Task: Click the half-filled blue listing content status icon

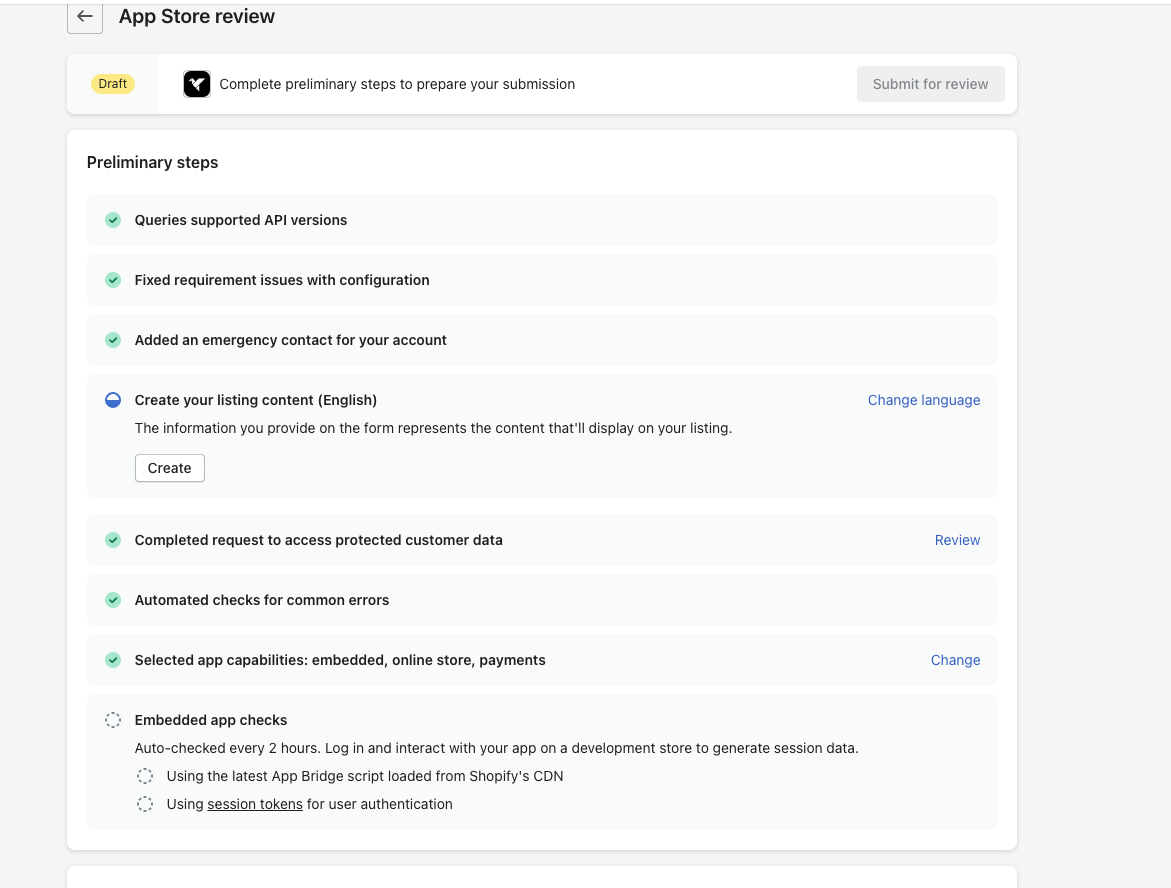Action: pyautogui.click(x=113, y=400)
